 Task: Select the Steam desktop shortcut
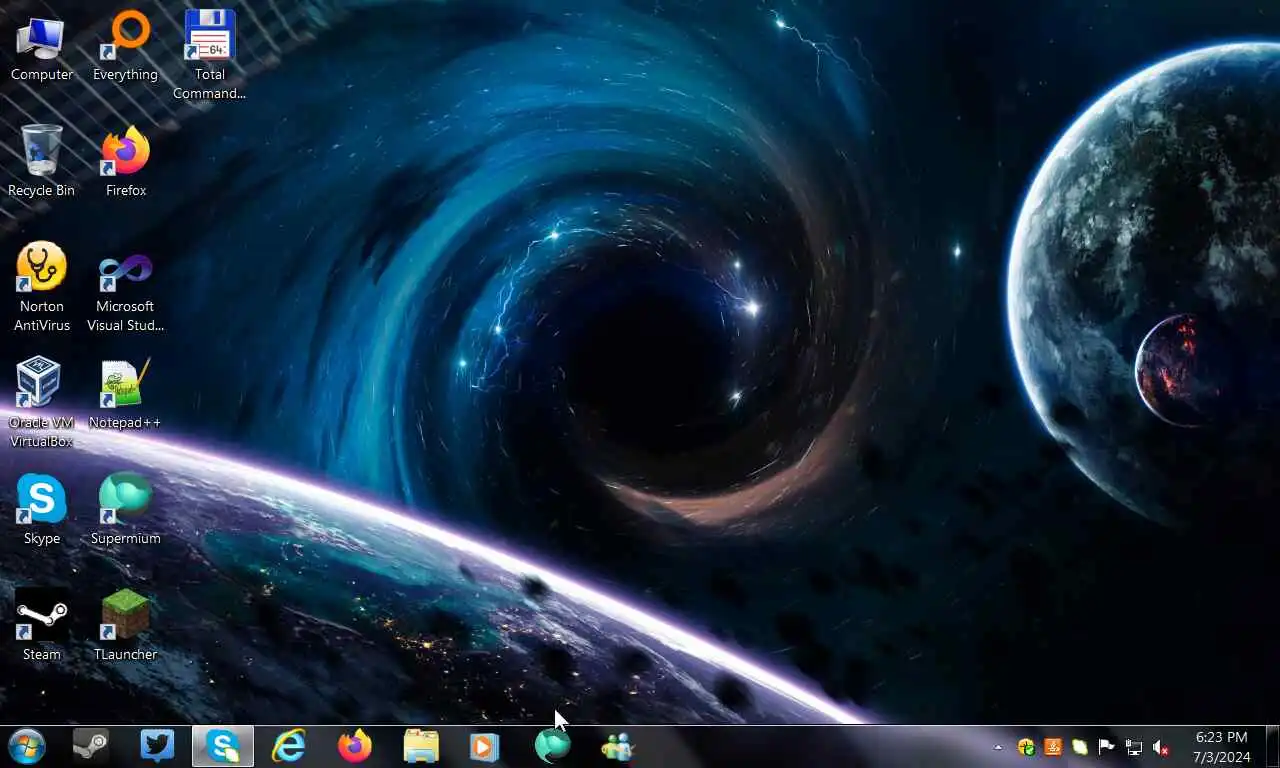pyautogui.click(x=41, y=626)
